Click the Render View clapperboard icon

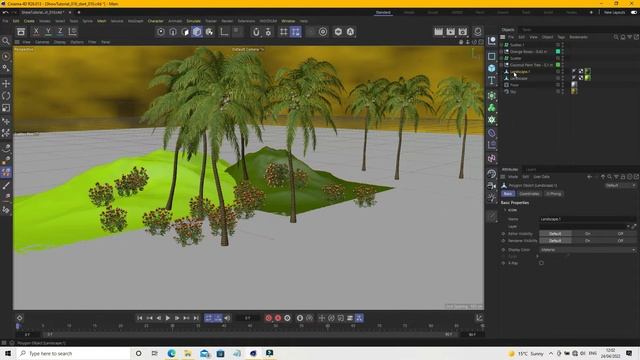click(x=438, y=31)
